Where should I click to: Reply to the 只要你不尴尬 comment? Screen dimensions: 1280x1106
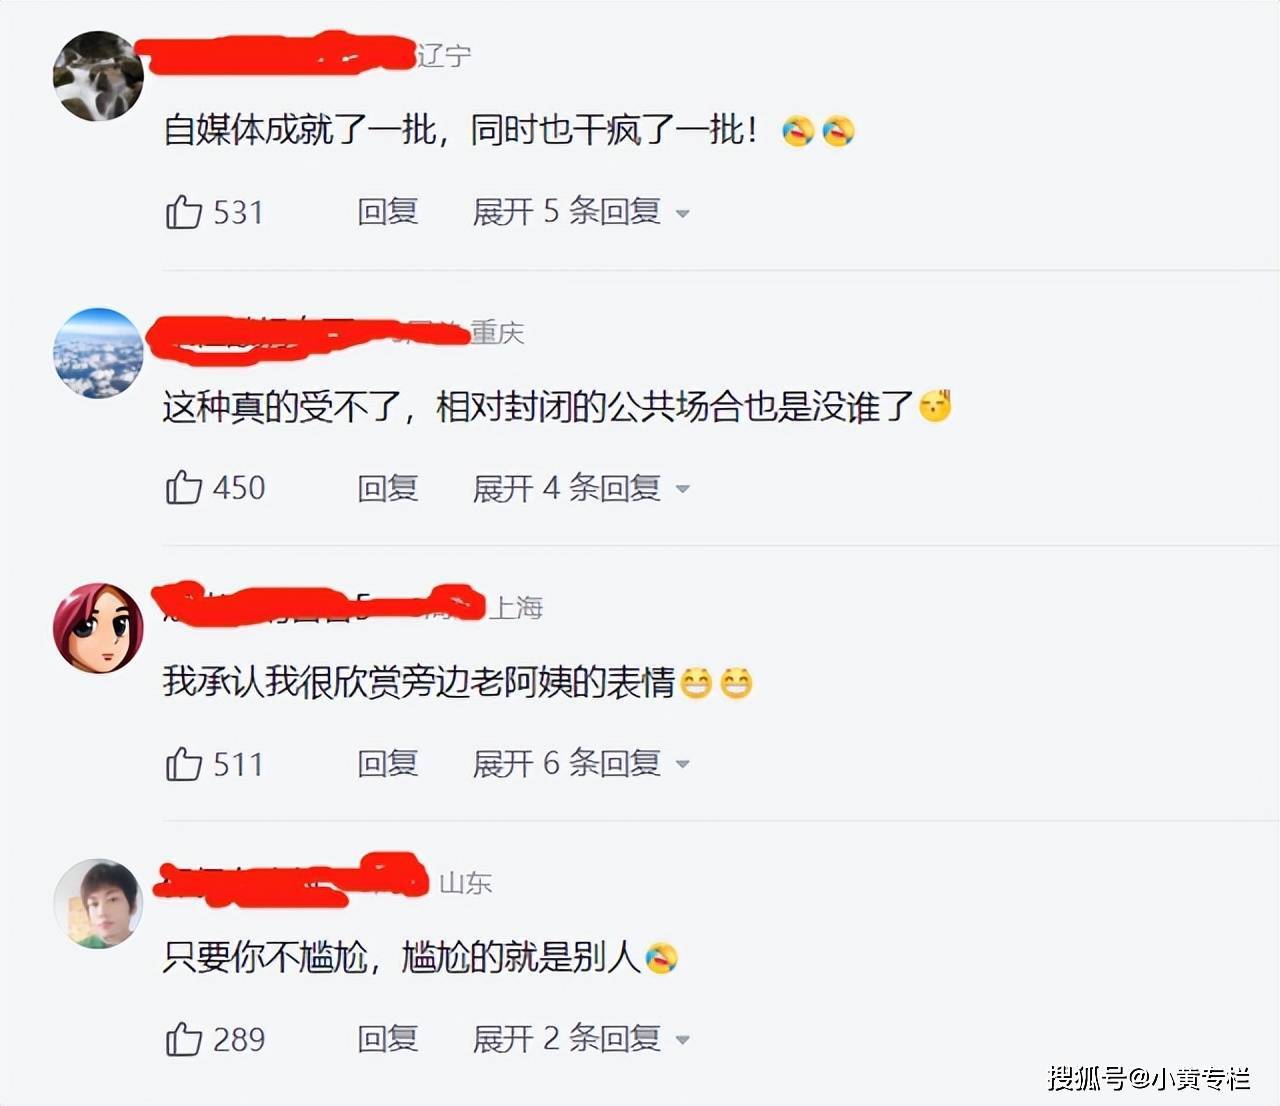click(388, 1039)
